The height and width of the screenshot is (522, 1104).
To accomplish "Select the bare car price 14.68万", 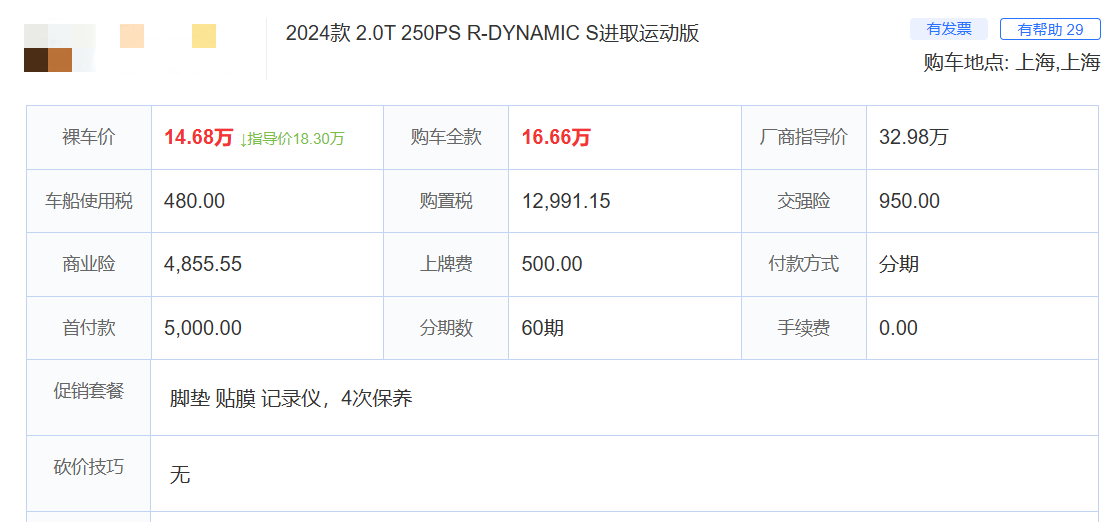I will (199, 137).
